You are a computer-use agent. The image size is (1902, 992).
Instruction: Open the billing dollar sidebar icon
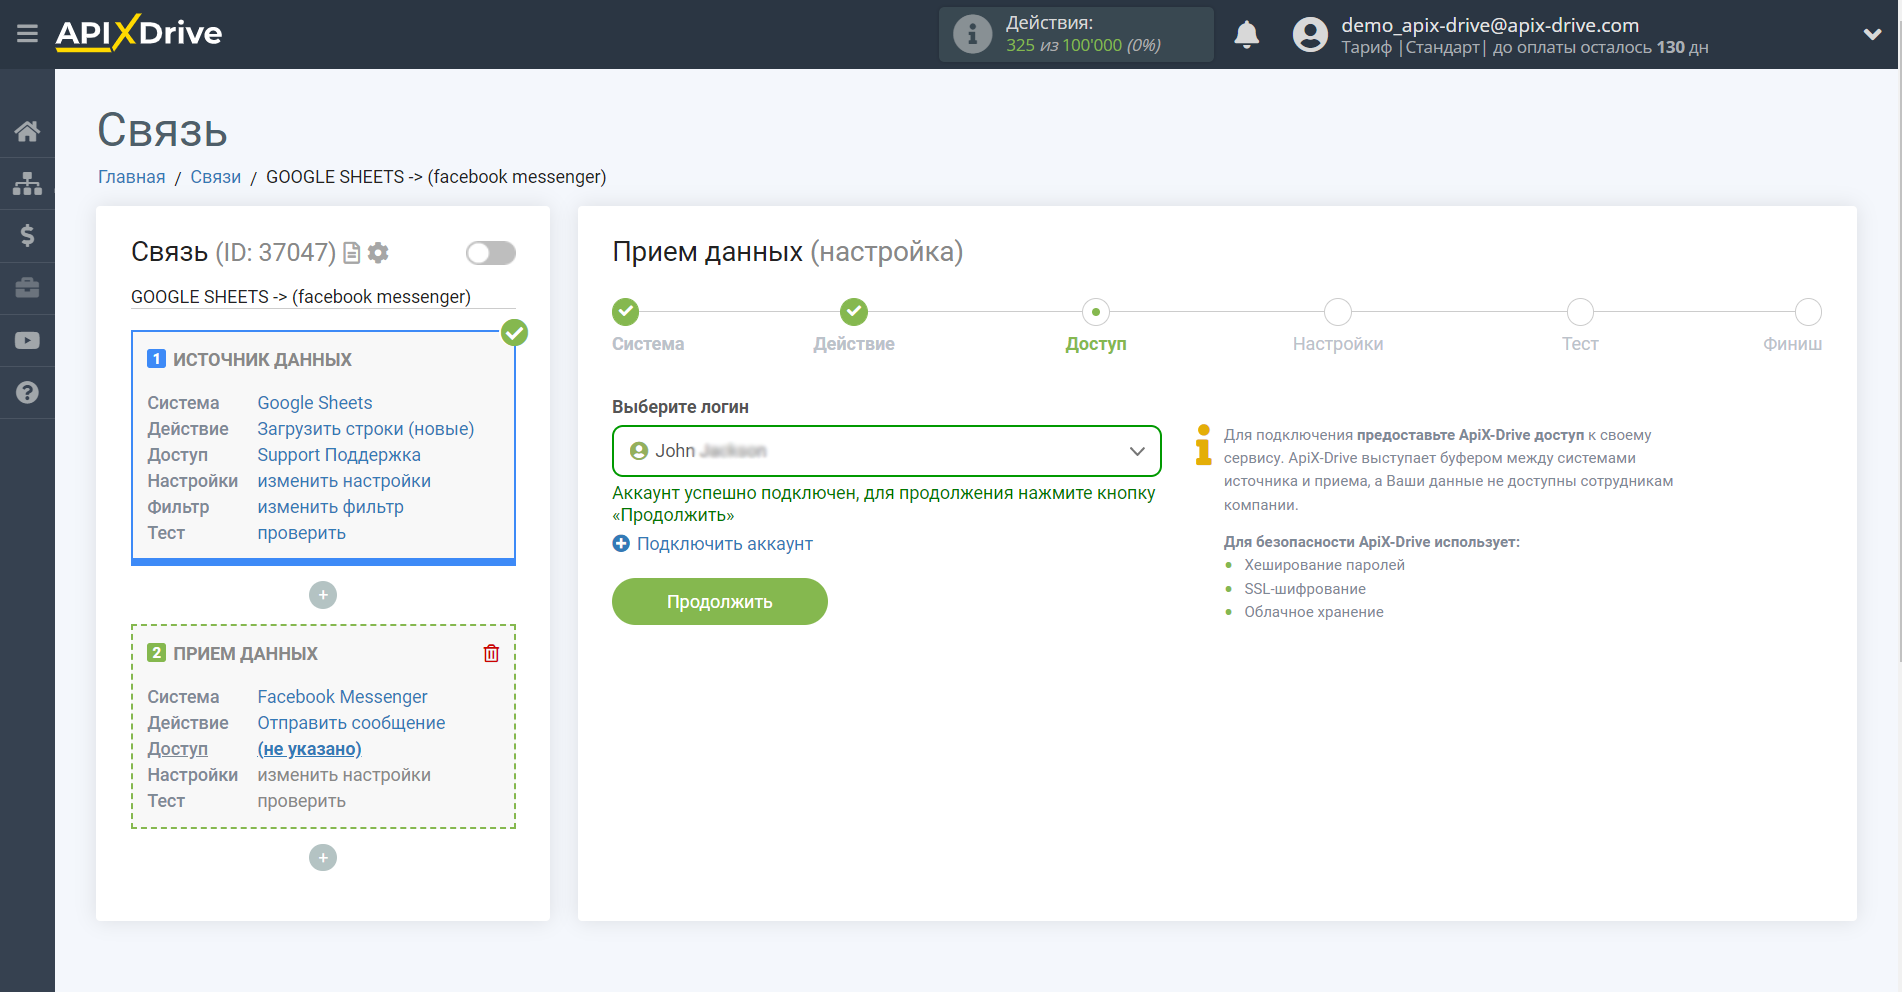(27, 235)
